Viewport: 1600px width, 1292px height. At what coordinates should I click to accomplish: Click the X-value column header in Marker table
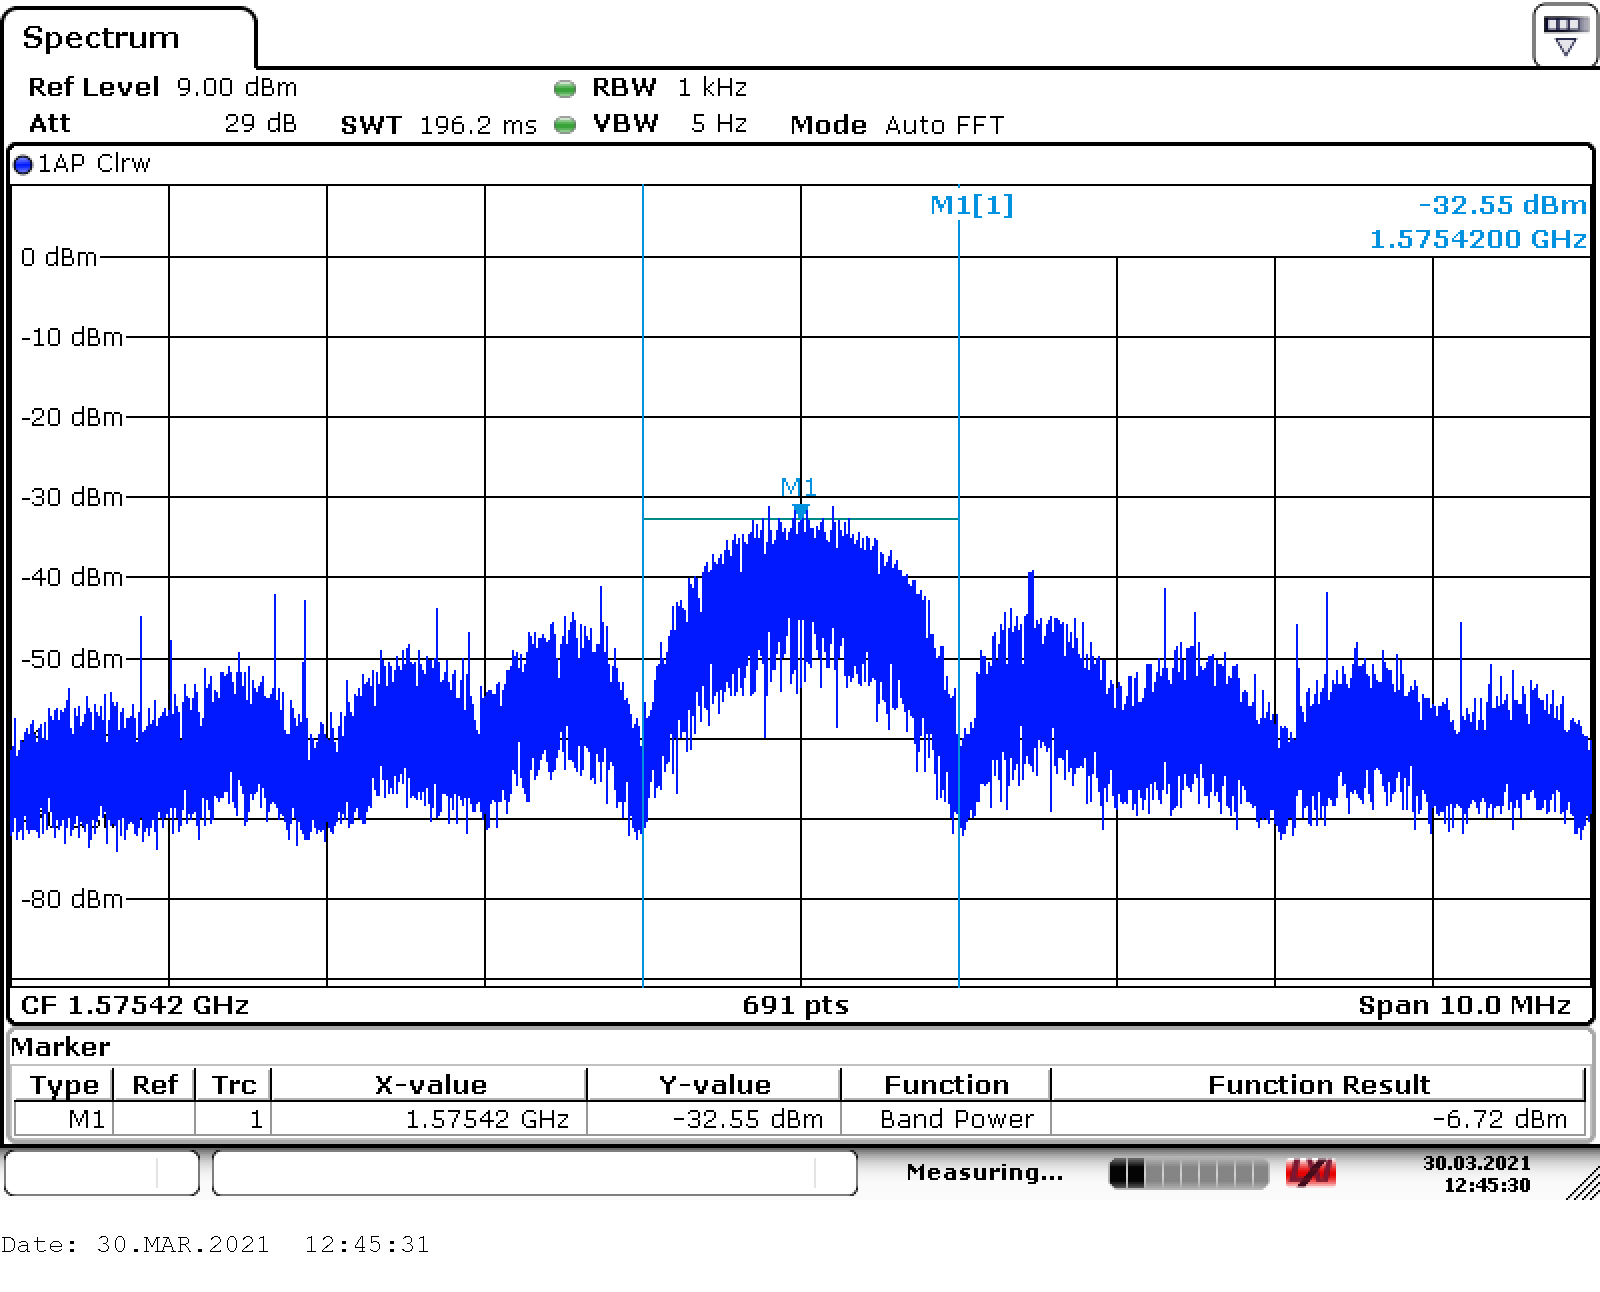430,1085
